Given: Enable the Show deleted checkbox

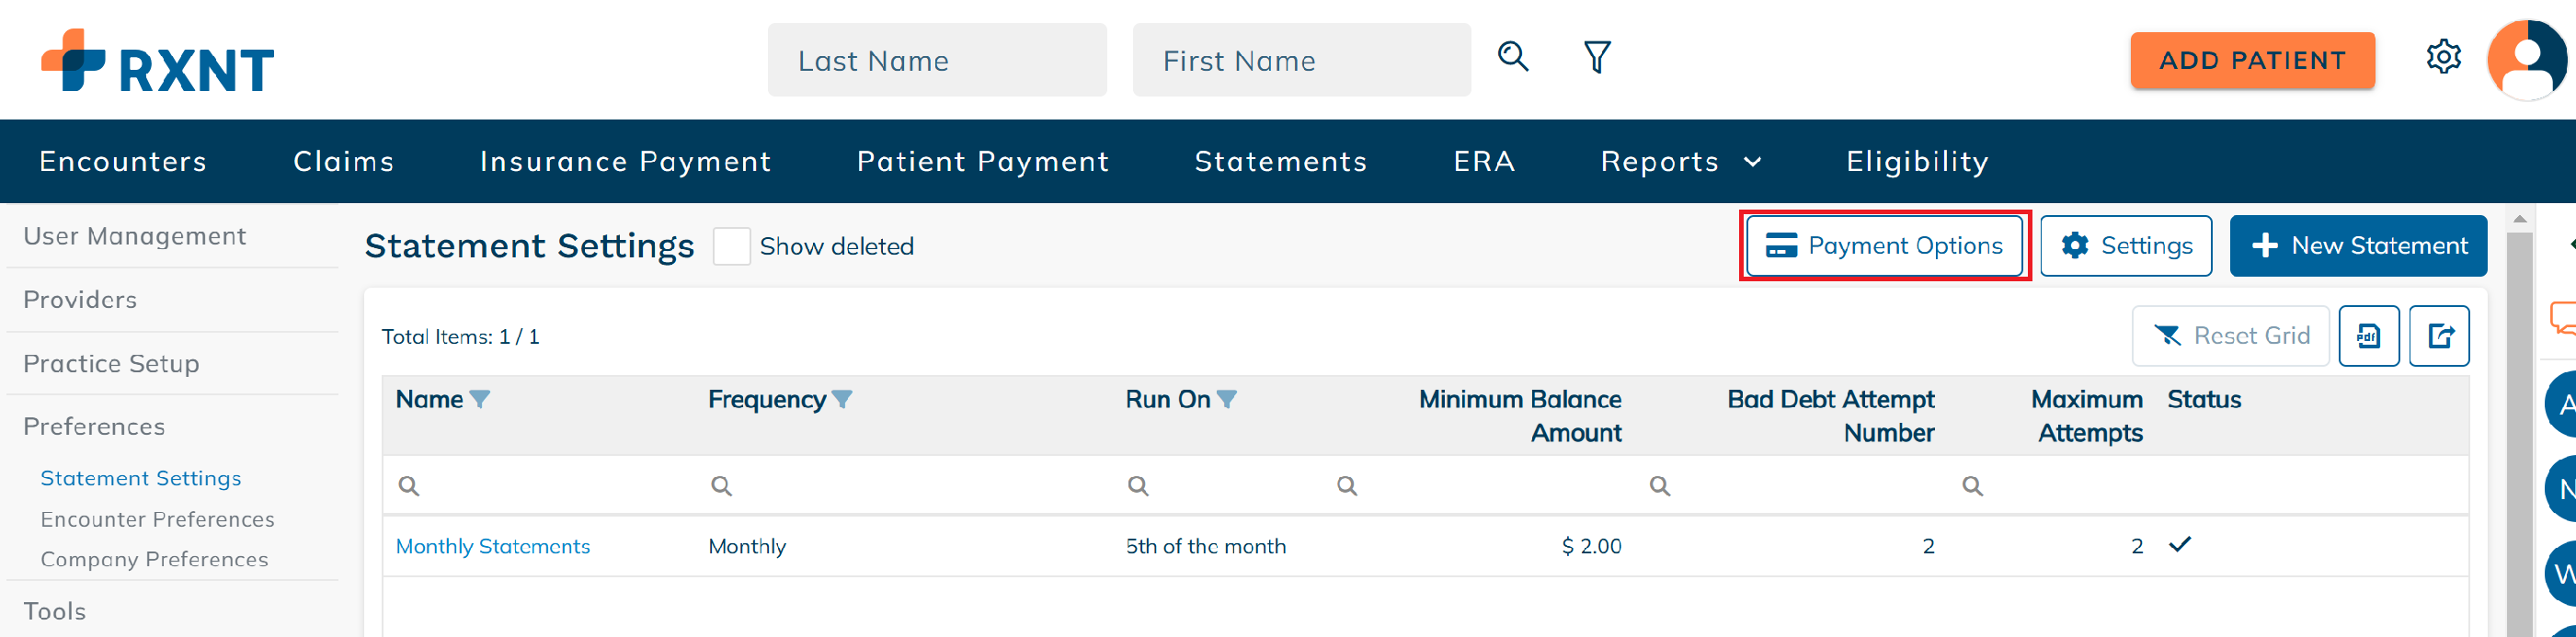Looking at the screenshot, I should coord(731,246).
